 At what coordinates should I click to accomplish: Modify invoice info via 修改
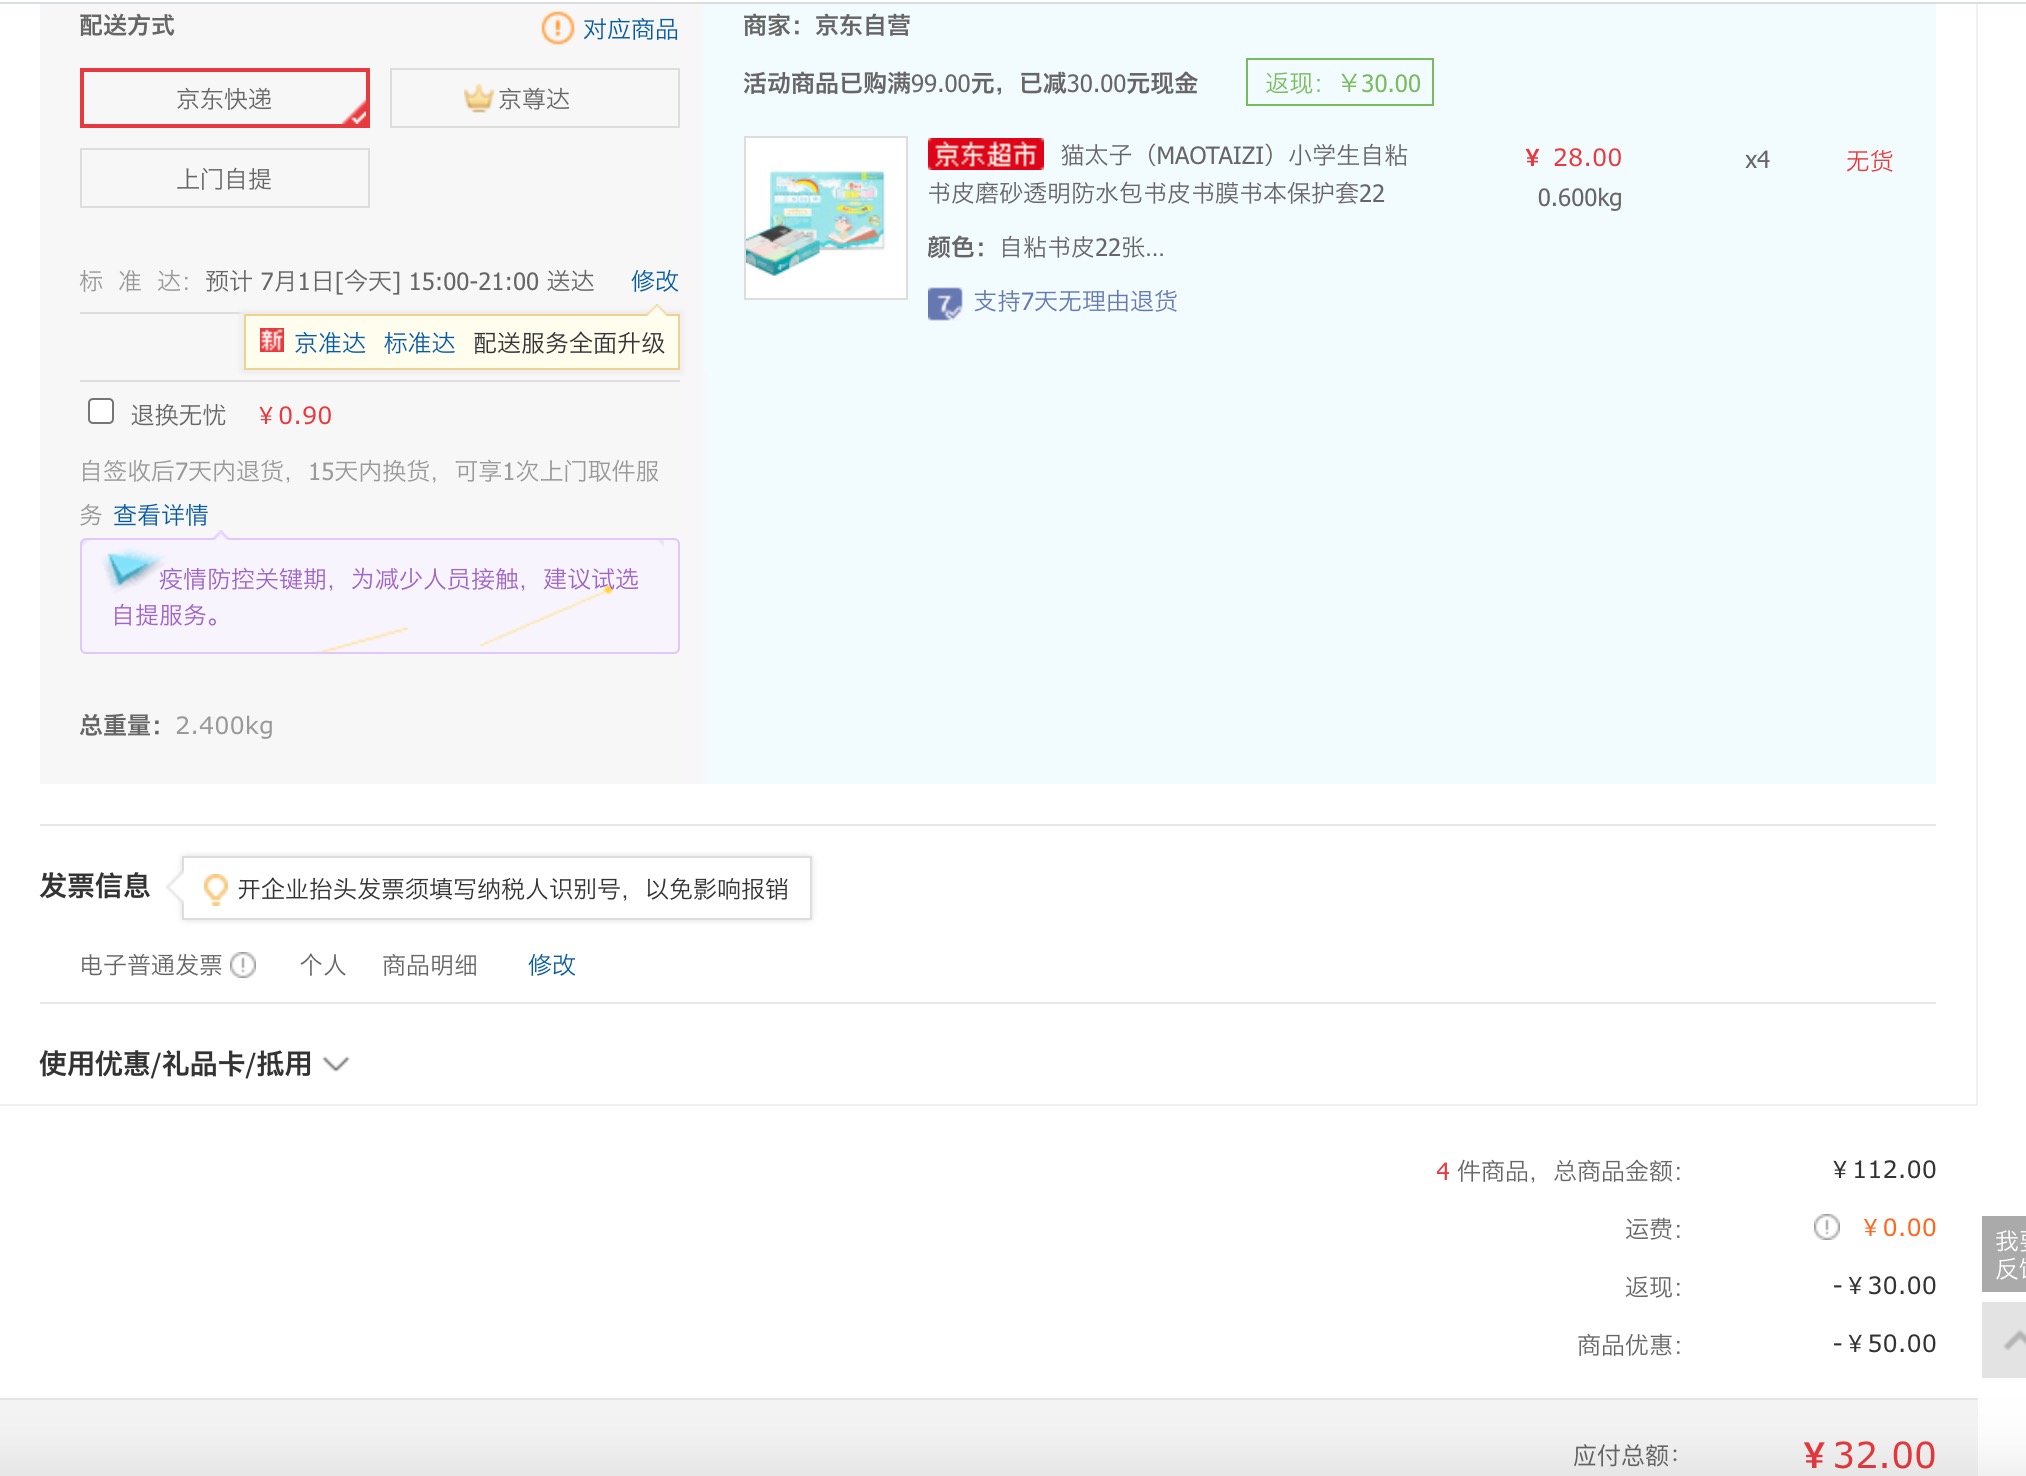552,965
